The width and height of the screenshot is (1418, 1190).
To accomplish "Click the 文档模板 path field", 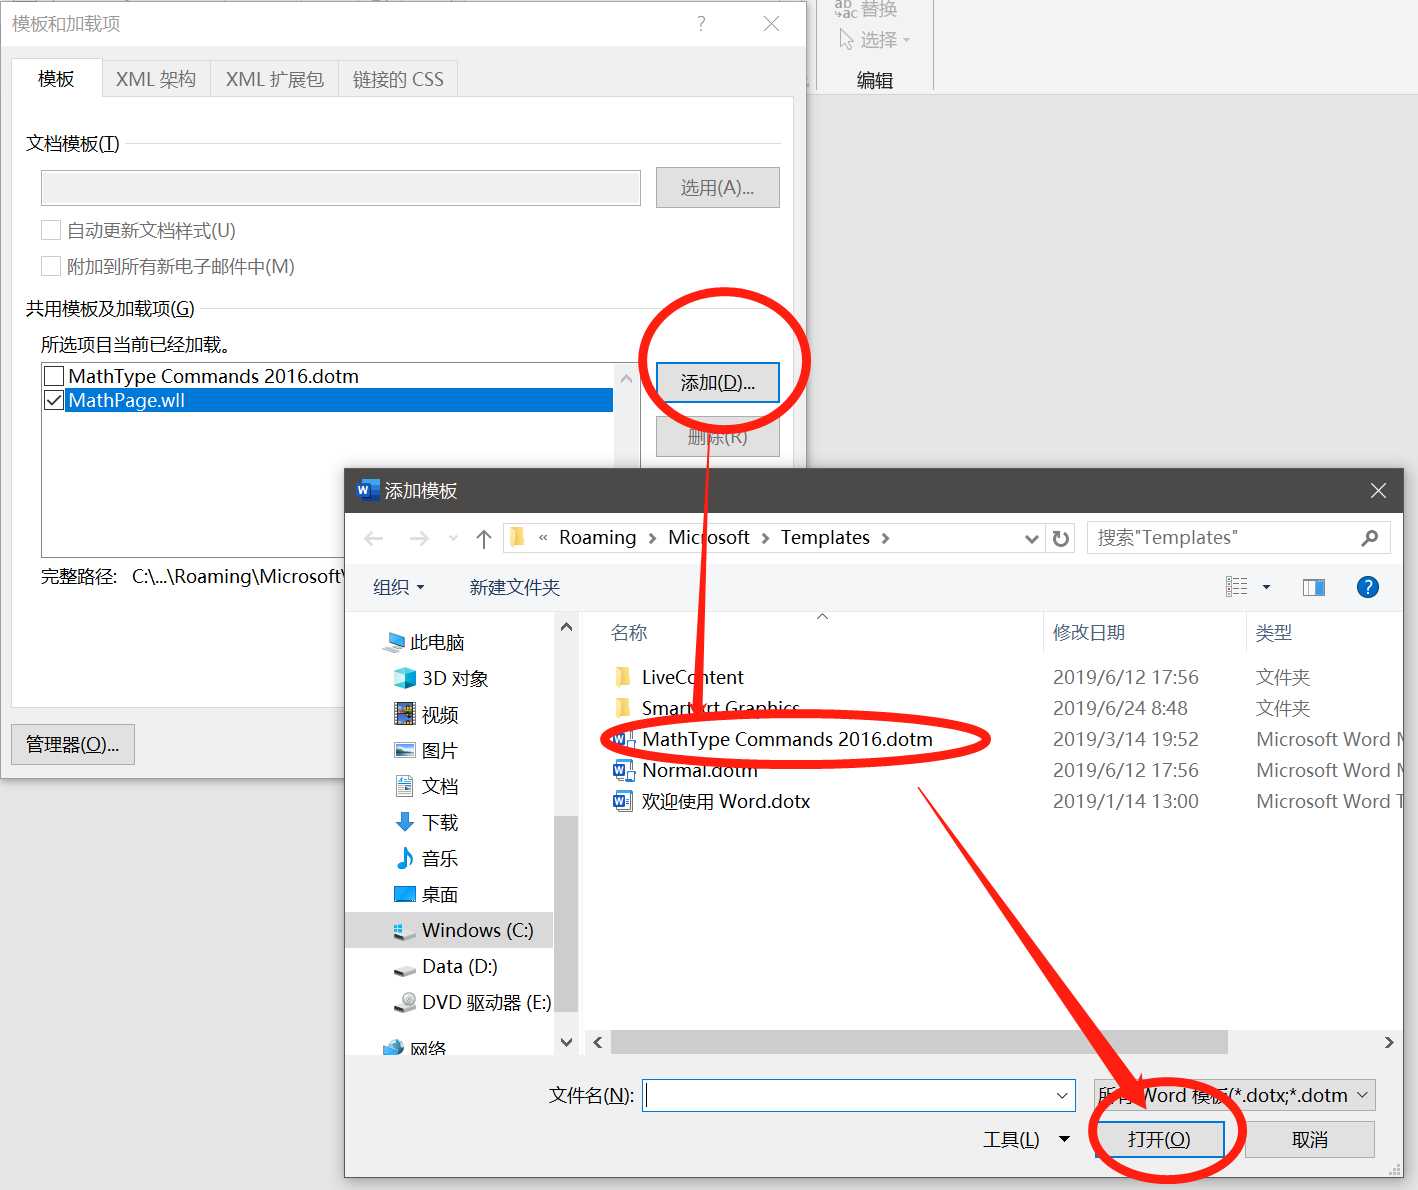I will [340, 188].
